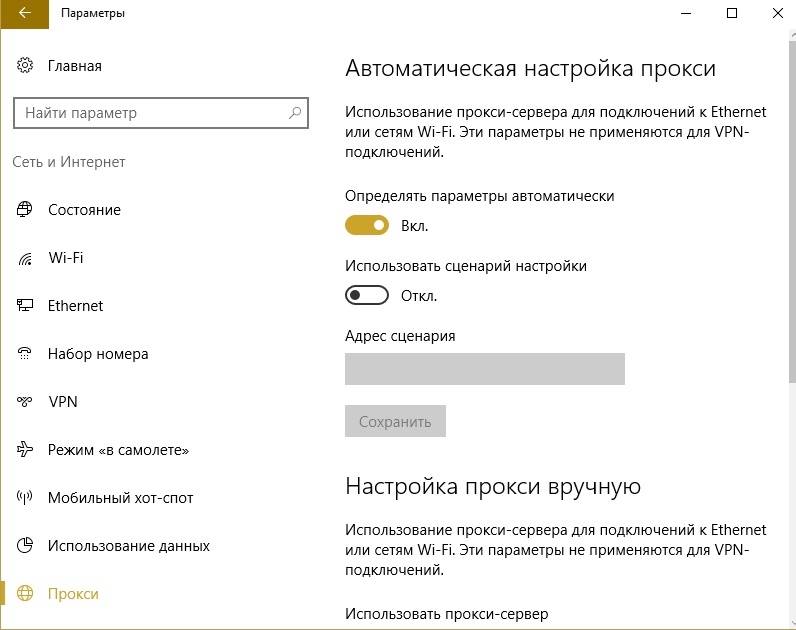Close the Параметры window
The height and width of the screenshot is (630, 796).
[x=777, y=14]
